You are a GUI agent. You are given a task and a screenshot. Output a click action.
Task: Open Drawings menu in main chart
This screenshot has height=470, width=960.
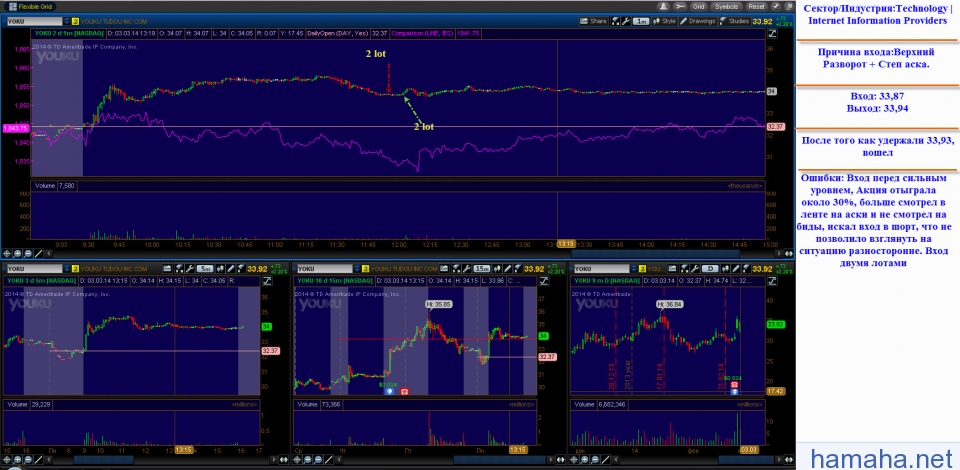click(x=698, y=21)
